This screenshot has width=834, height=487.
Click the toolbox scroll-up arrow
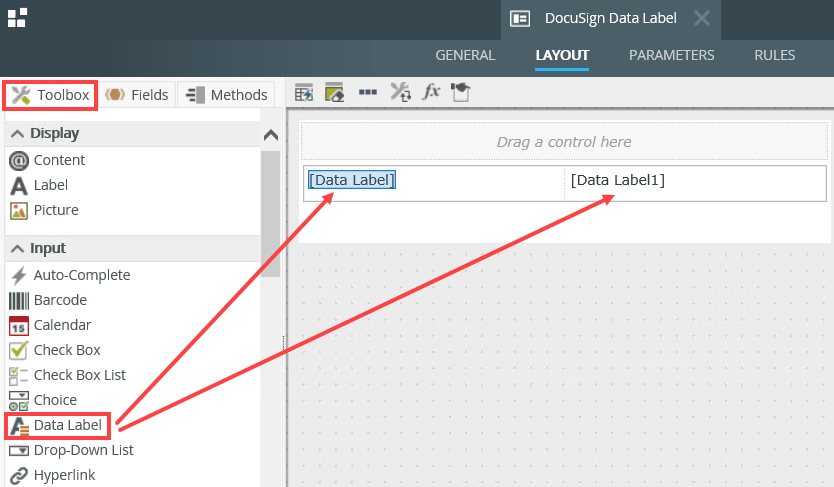pos(271,135)
